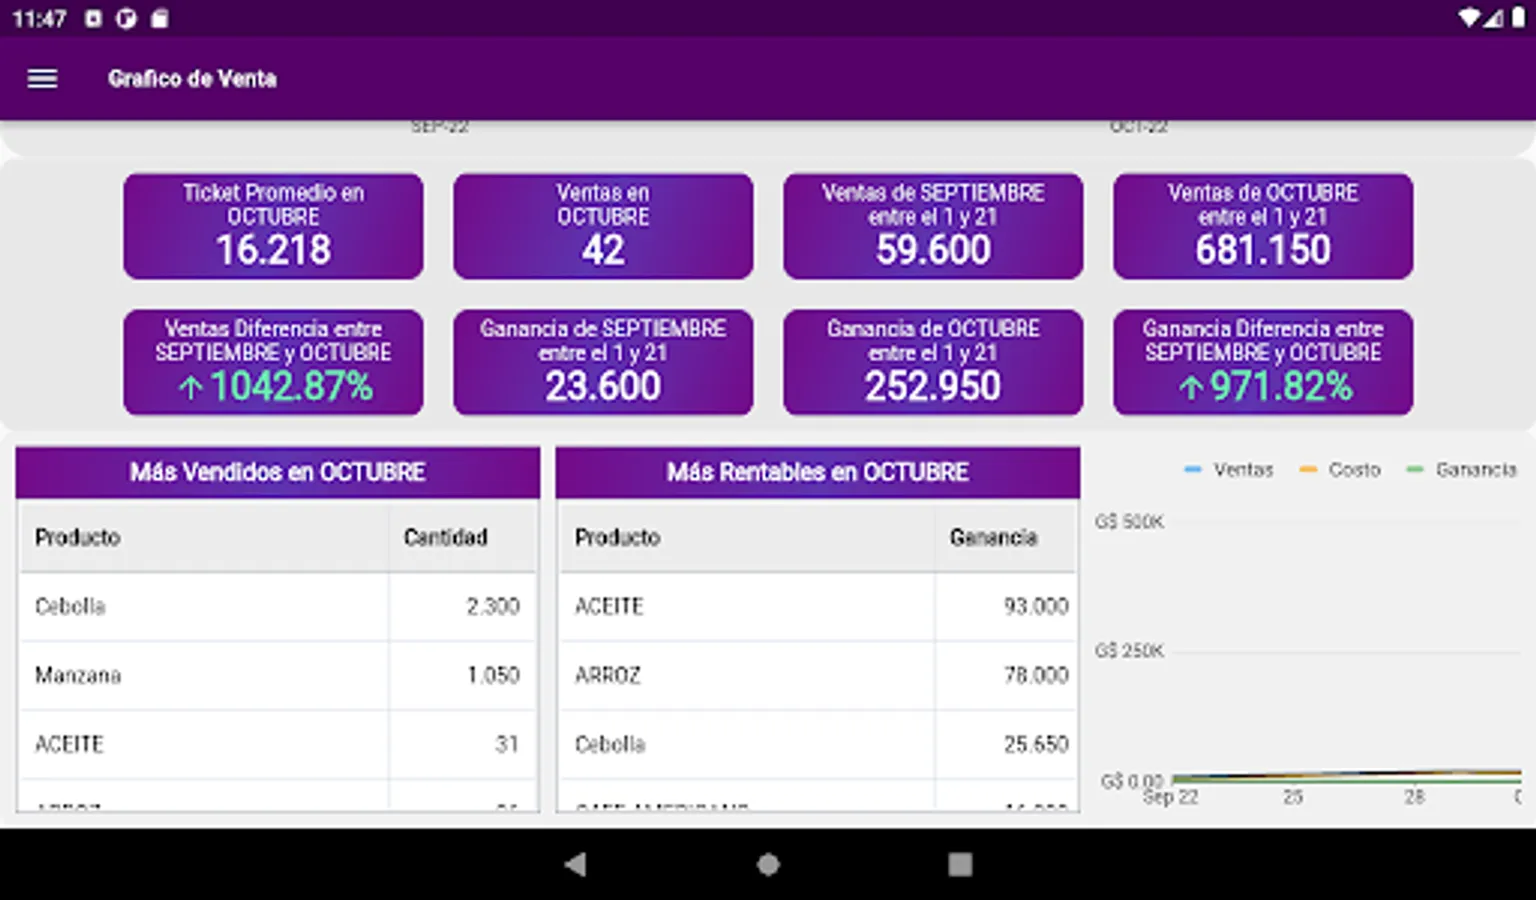The width and height of the screenshot is (1536, 900).
Task: Tap Ganancia Diferencia 971.82% card
Action: pyautogui.click(x=1263, y=362)
